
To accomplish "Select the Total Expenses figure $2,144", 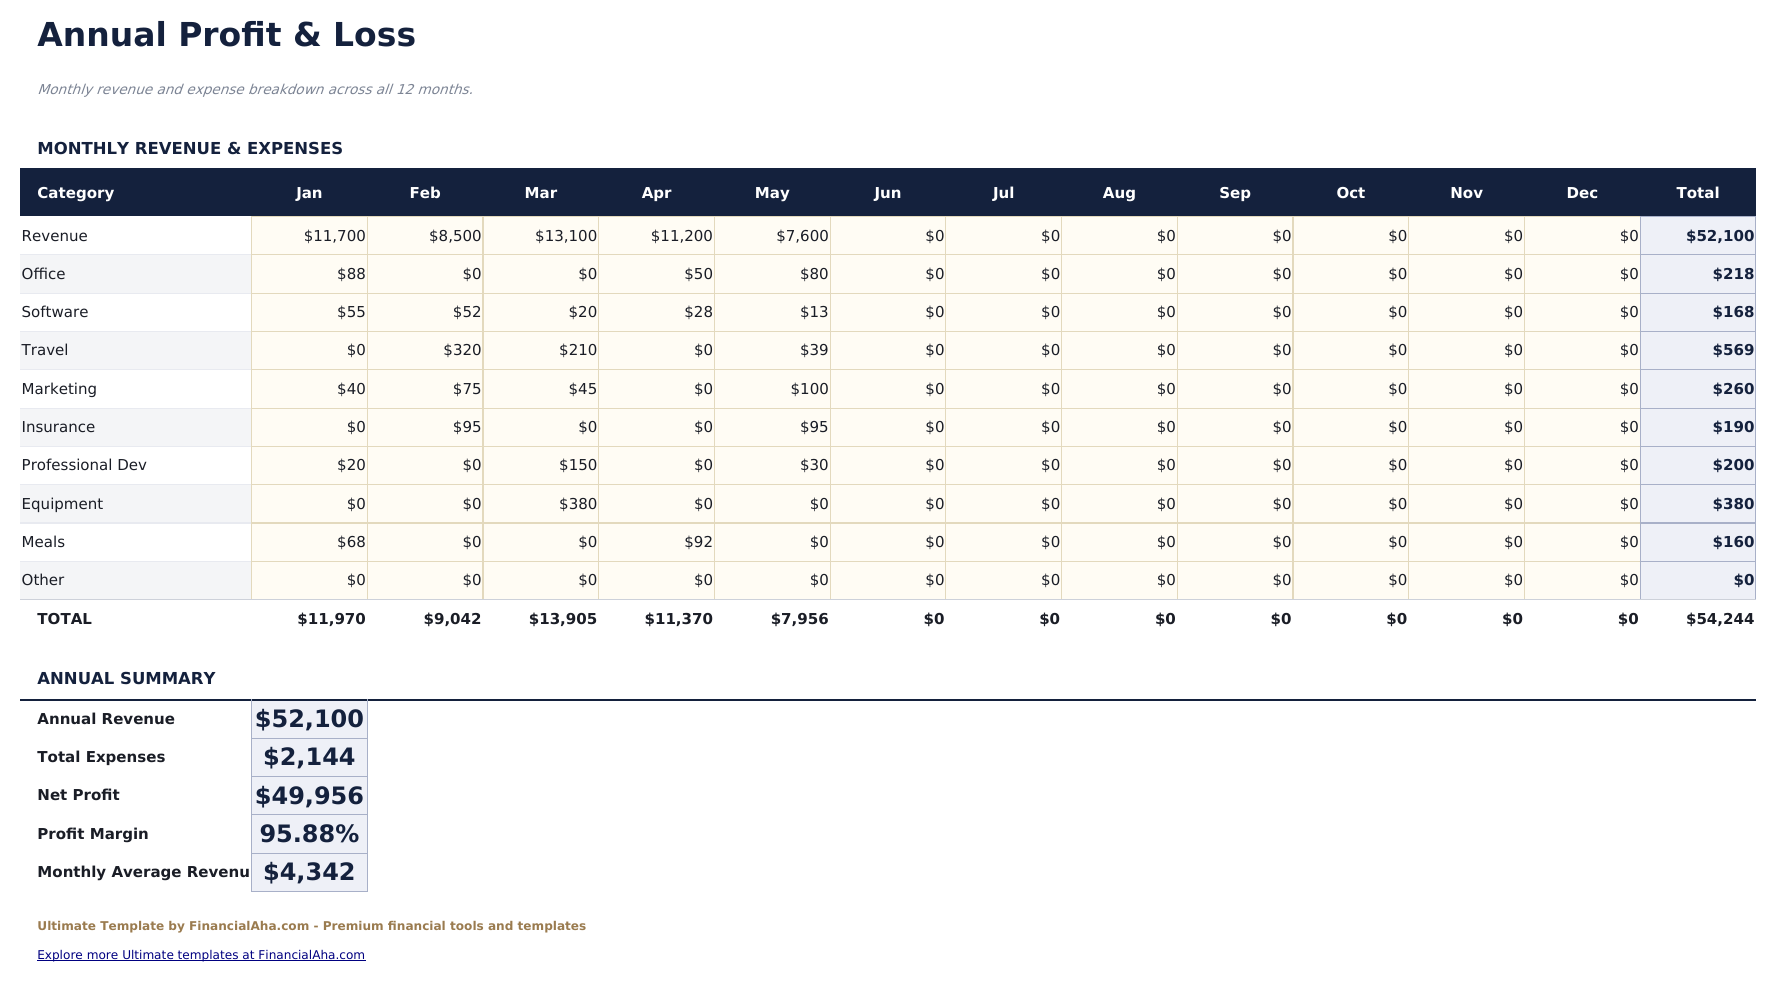I will [x=308, y=757].
